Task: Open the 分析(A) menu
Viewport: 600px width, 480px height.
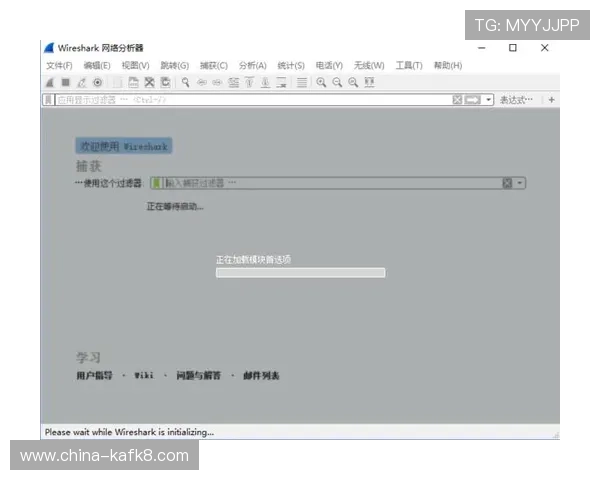Action: click(x=253, y=65)
